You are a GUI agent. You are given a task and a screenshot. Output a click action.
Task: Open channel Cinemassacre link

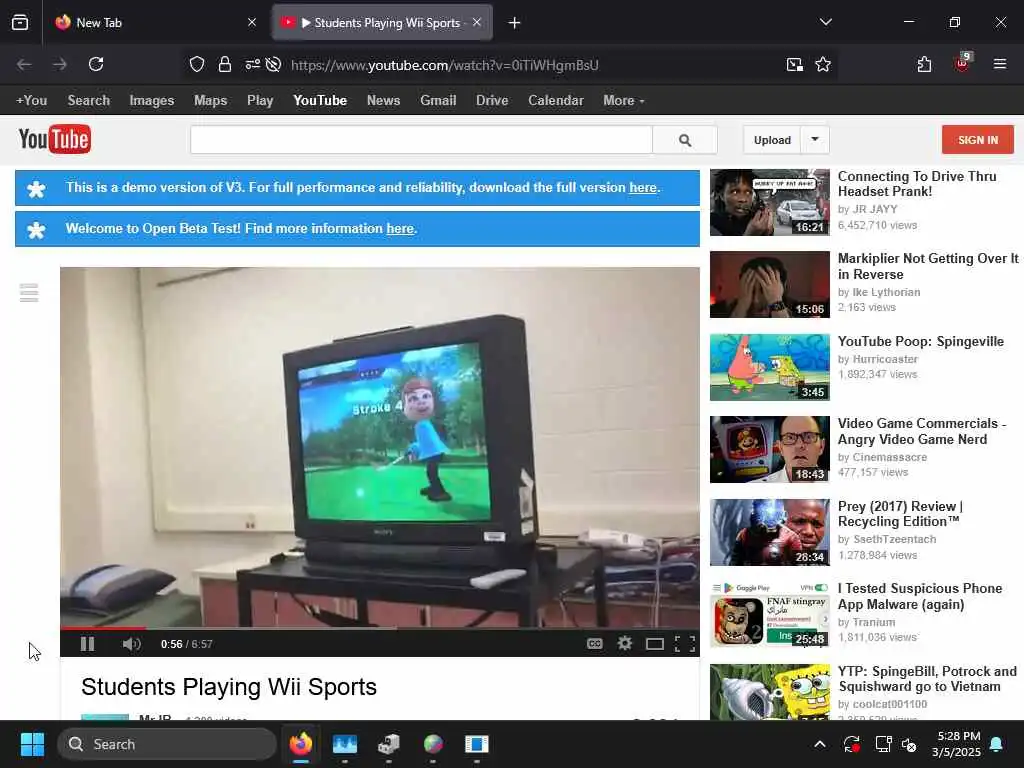click(x=889, y=457)
